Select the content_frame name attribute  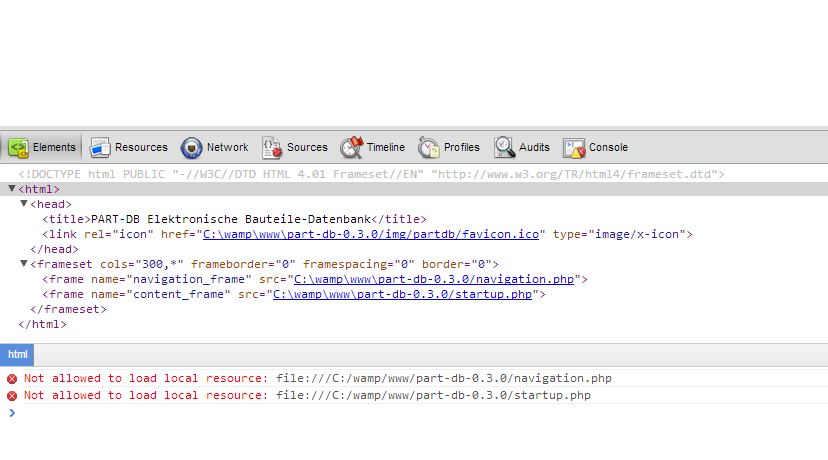tap(161, 294)
